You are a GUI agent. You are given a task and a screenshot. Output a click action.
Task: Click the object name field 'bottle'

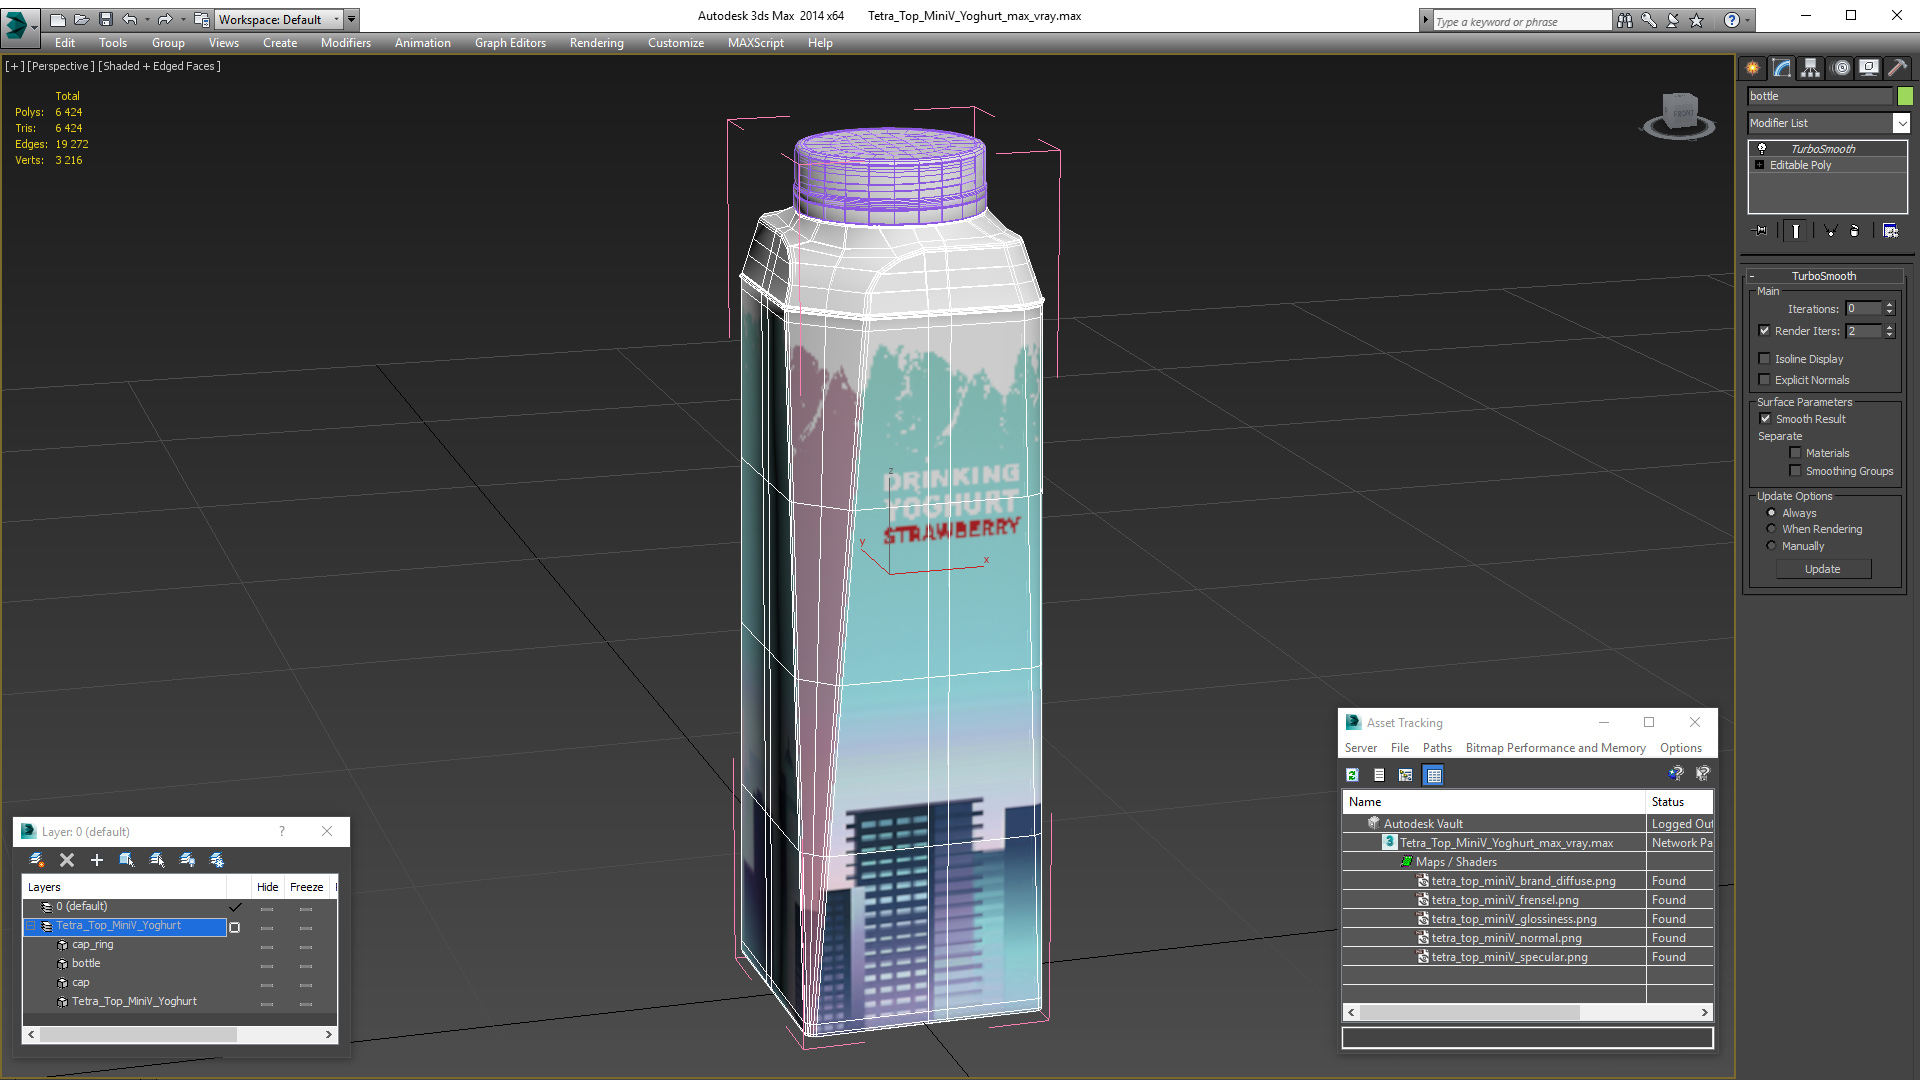(x=1820, y=96)
